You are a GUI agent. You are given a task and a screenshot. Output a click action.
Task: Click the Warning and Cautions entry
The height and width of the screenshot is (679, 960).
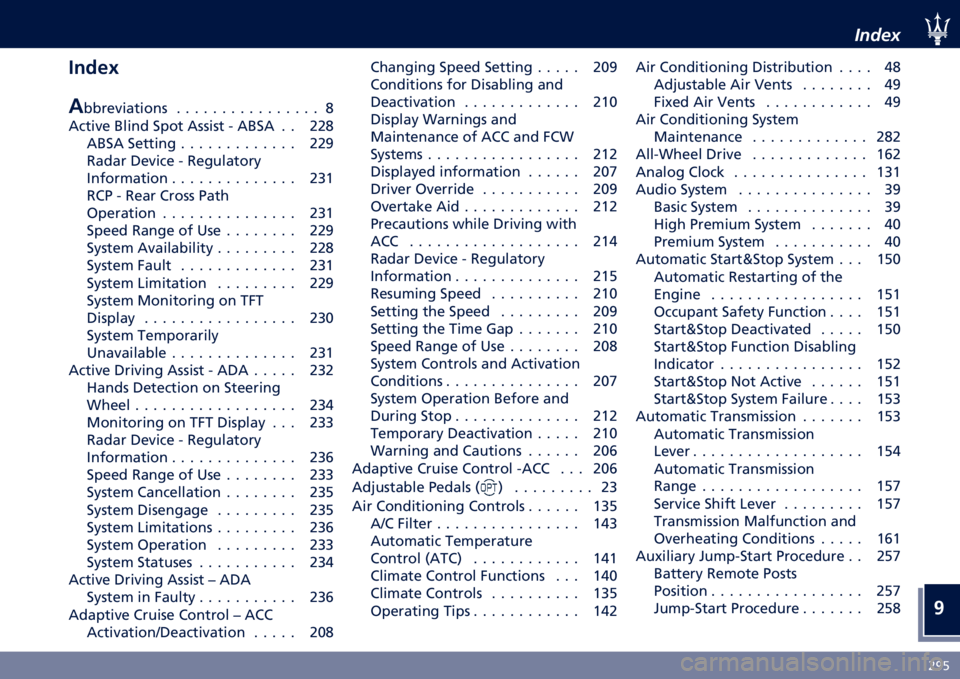(493, 451)
